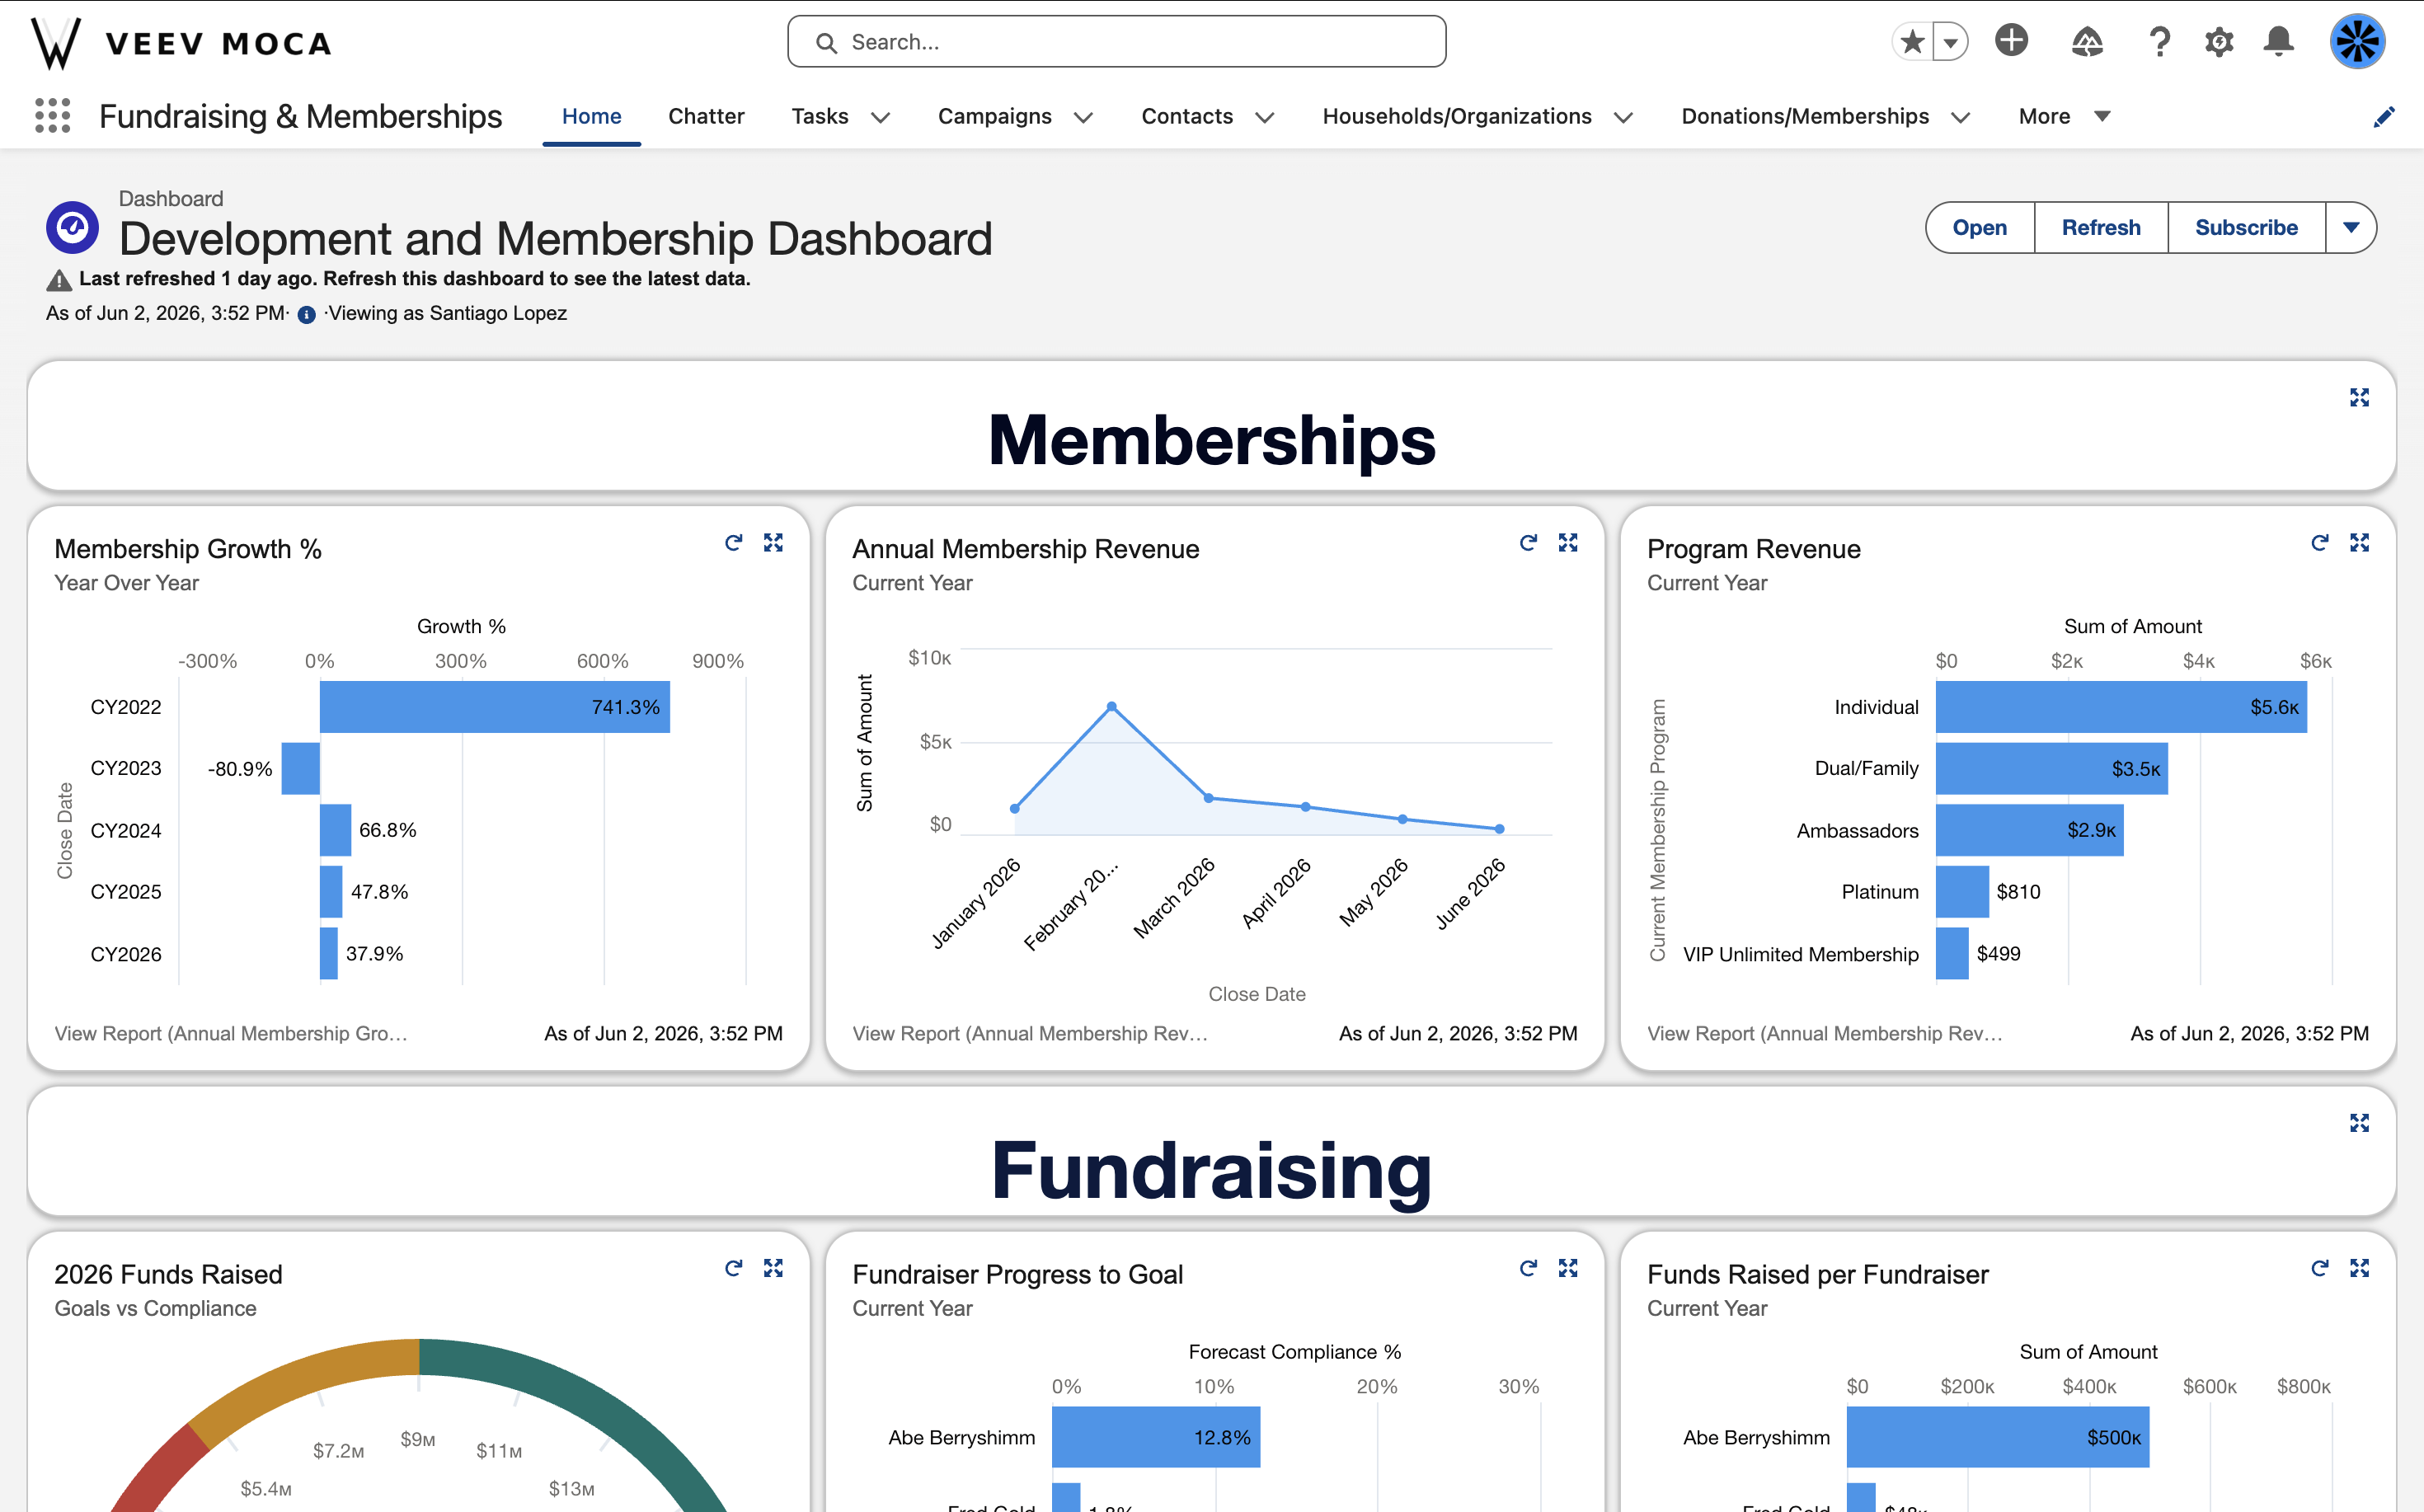This screenshot has height=1512, width=2424.
Task: Expand the Campaigns tab chevron
Action: click(1083, 117)
